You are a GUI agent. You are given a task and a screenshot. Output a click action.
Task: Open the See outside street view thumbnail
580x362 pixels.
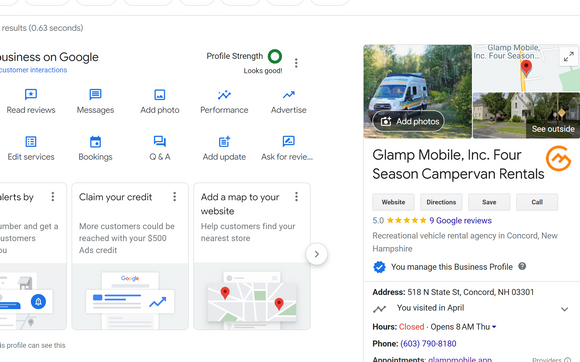[x=526, y=115]
